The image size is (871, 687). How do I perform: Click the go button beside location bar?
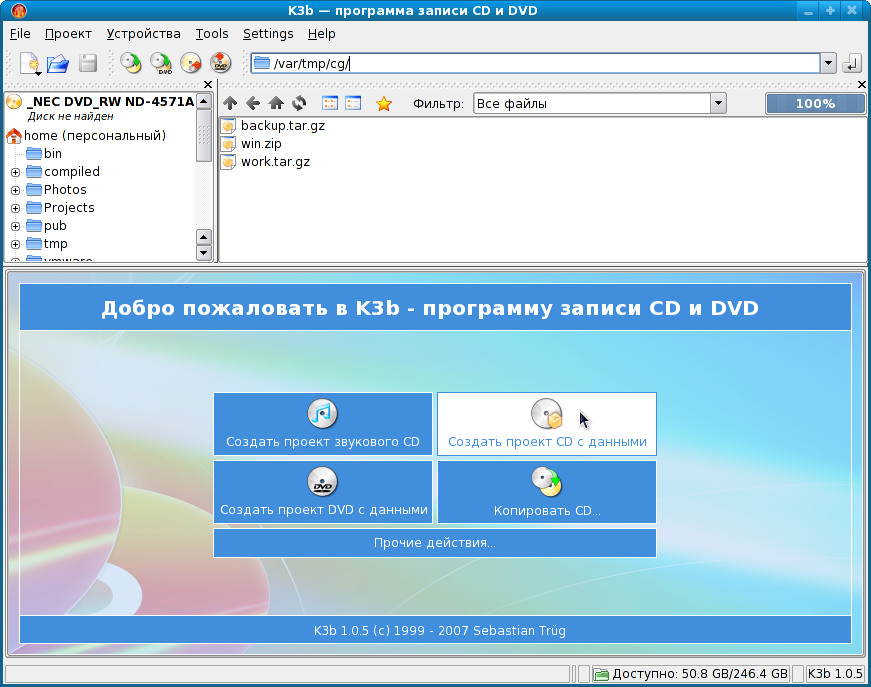(852, 63)
